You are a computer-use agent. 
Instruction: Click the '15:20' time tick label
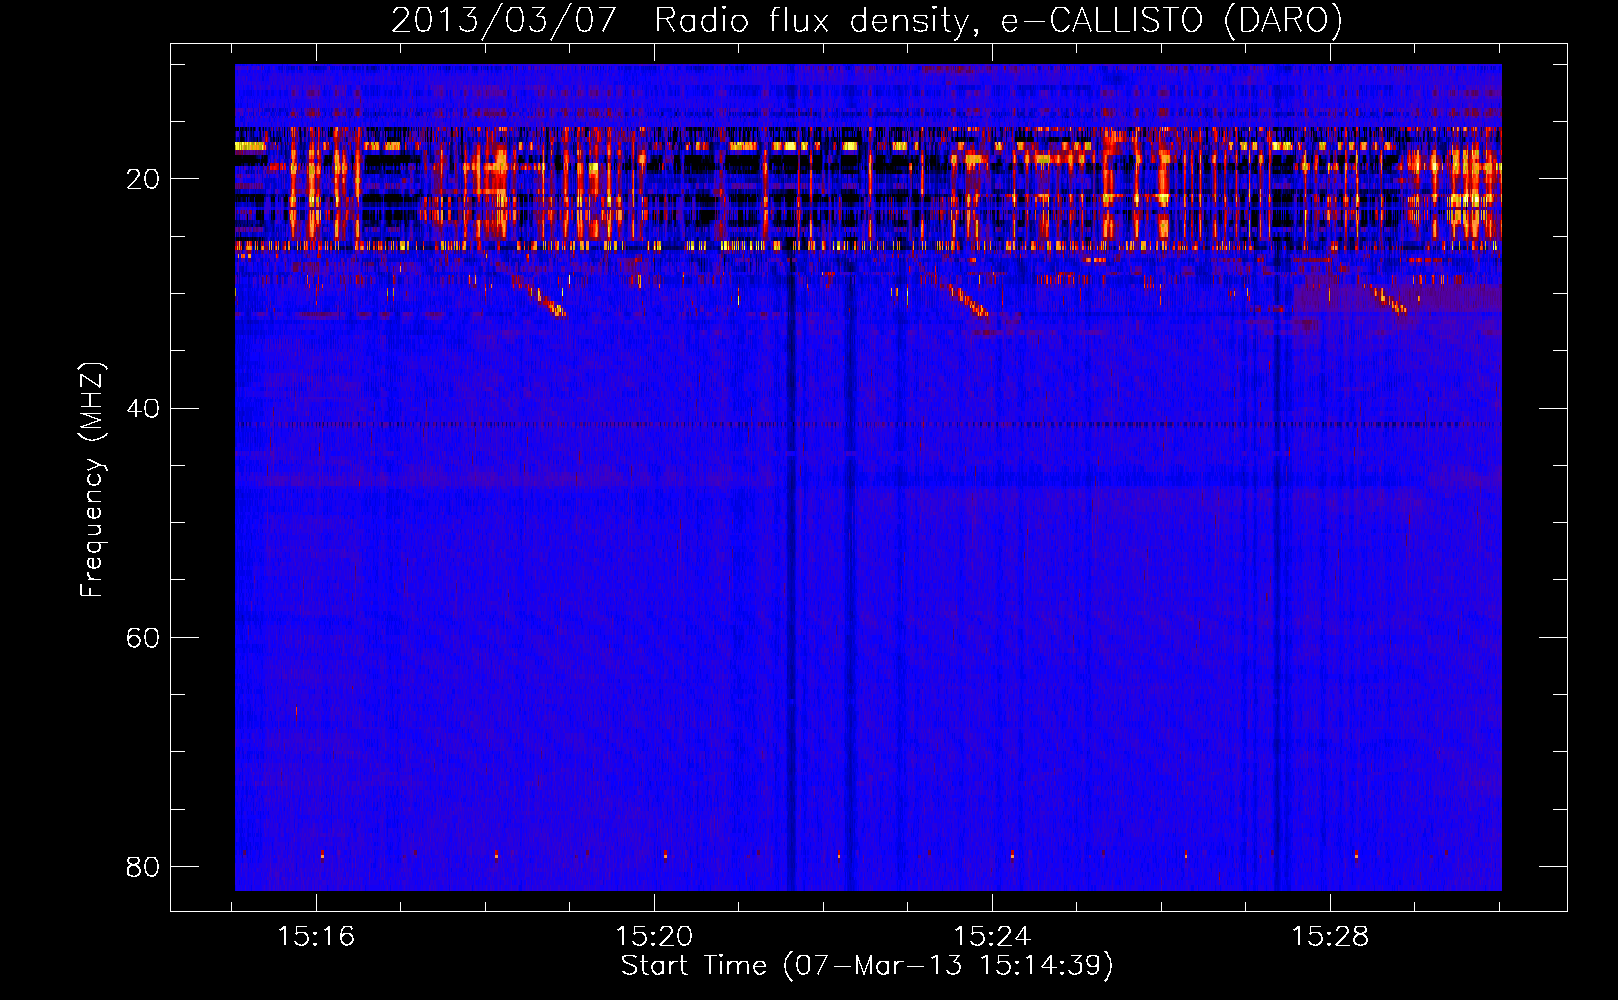click(x=654, y=937)
